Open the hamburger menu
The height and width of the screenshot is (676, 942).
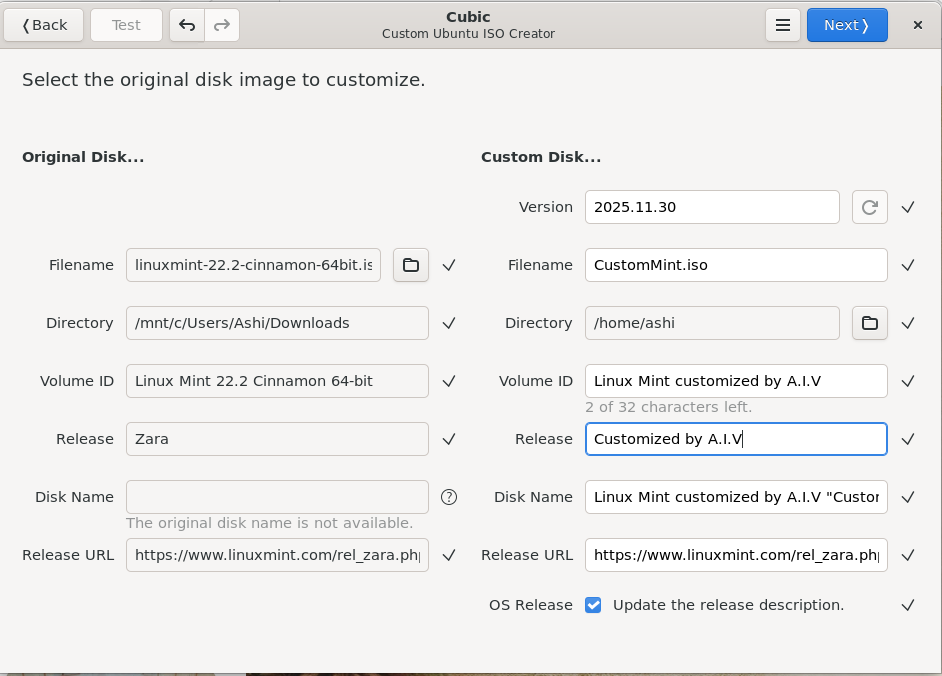[x=783, y=25]
